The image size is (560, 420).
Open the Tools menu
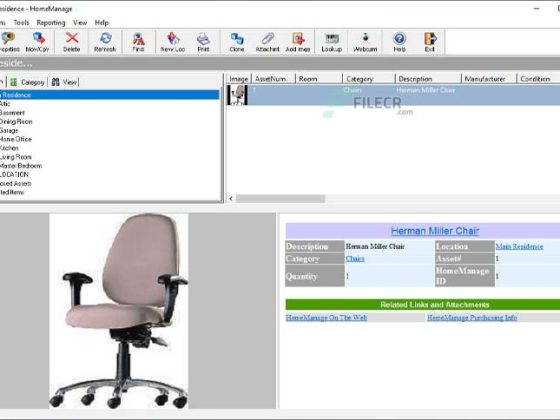click(x=21, y=22)
